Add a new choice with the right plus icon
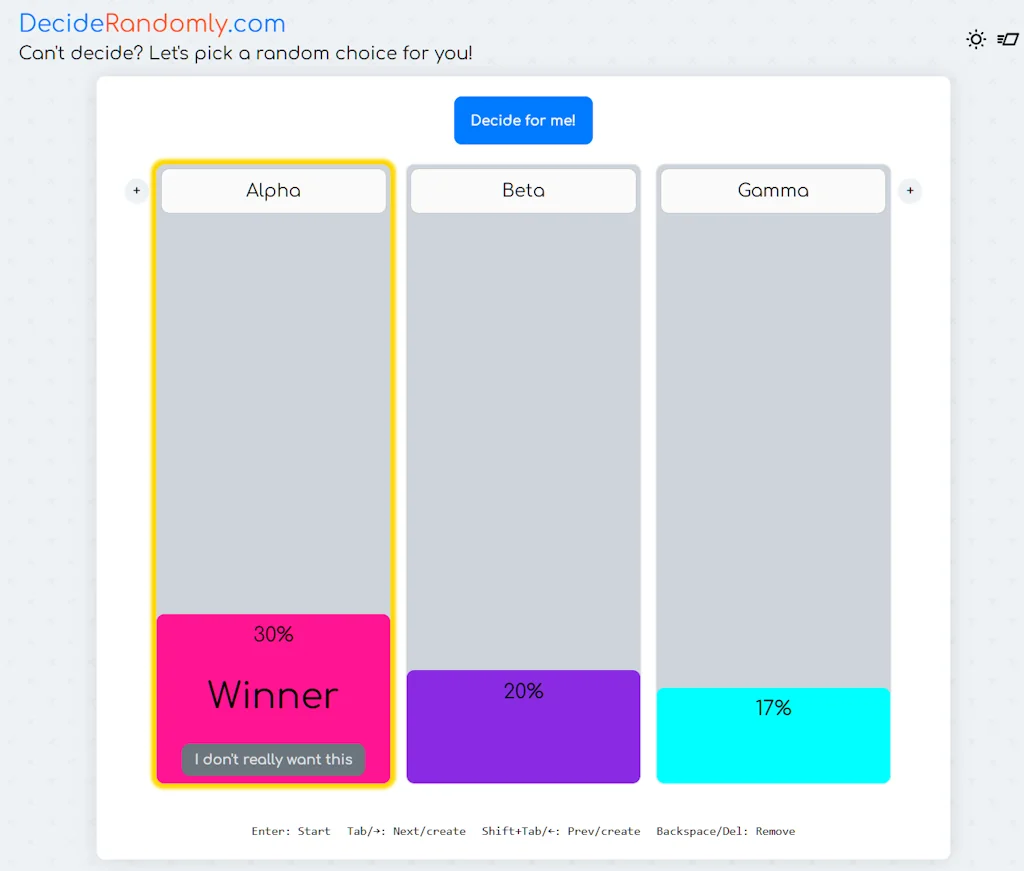The image size is (1024, 871). coord(910,190)
